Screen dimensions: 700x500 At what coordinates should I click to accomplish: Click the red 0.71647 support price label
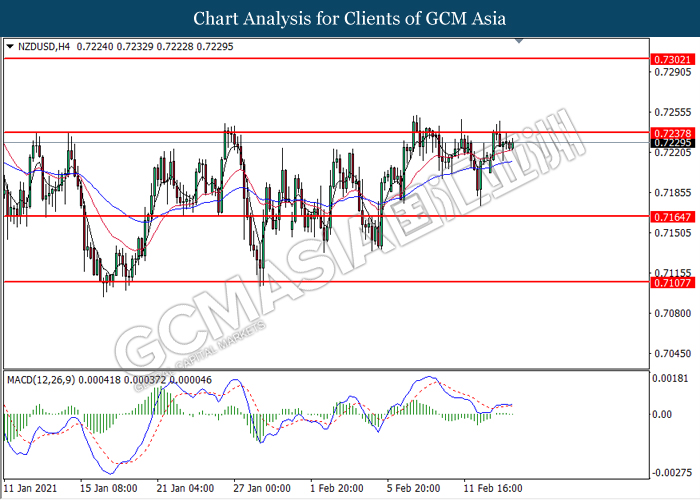click(671, 216)
